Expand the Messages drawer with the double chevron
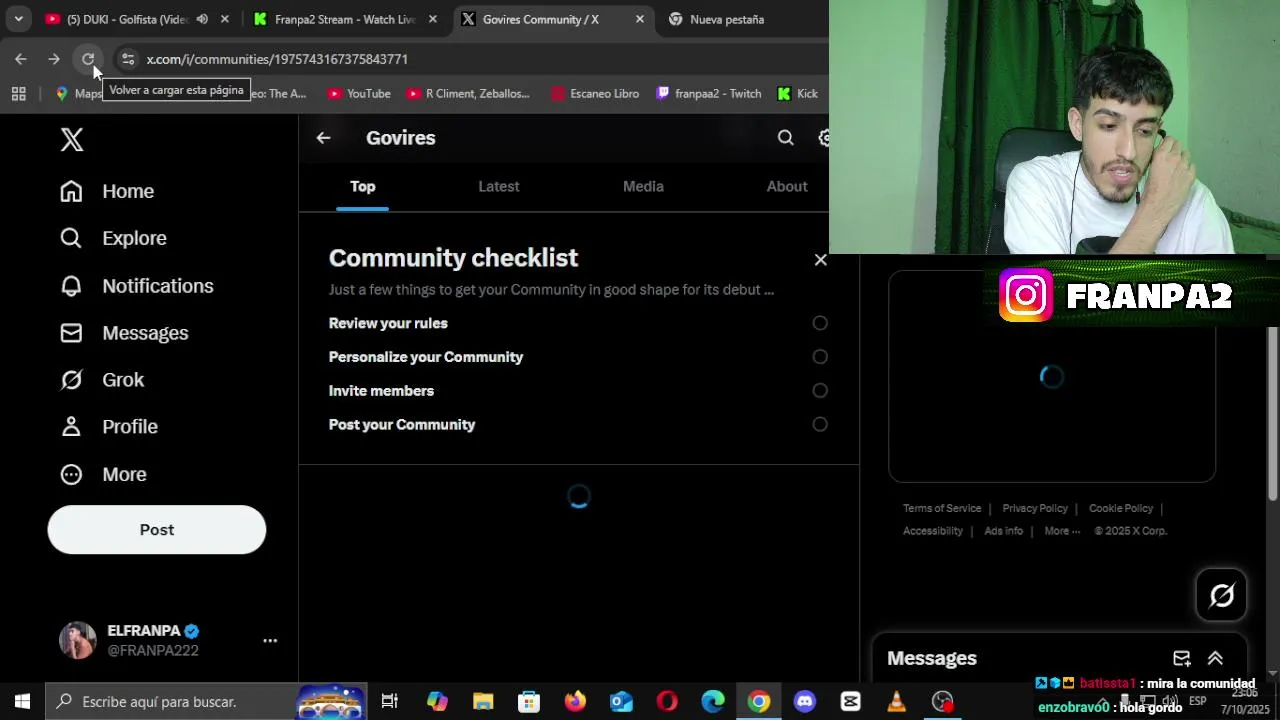Image resolution: width=1280 pixels, height=720 pixels. pyautogui.click(x=1215, y=658)
